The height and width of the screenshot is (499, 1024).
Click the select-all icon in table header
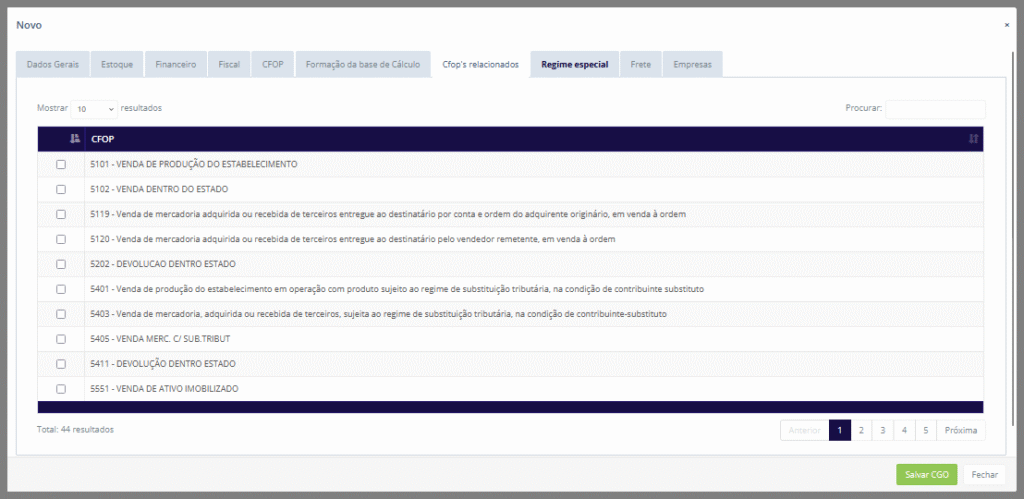tap(75, 139)
